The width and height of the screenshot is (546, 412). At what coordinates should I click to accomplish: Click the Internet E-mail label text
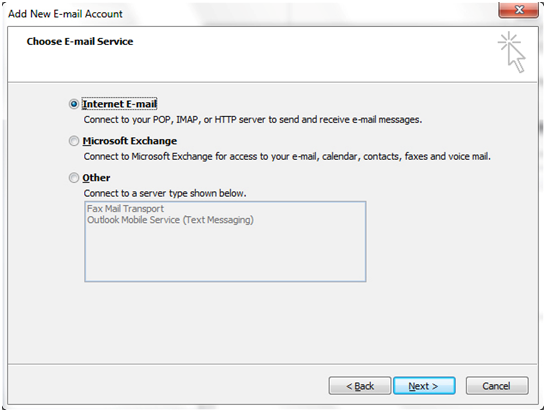point(119,104)
